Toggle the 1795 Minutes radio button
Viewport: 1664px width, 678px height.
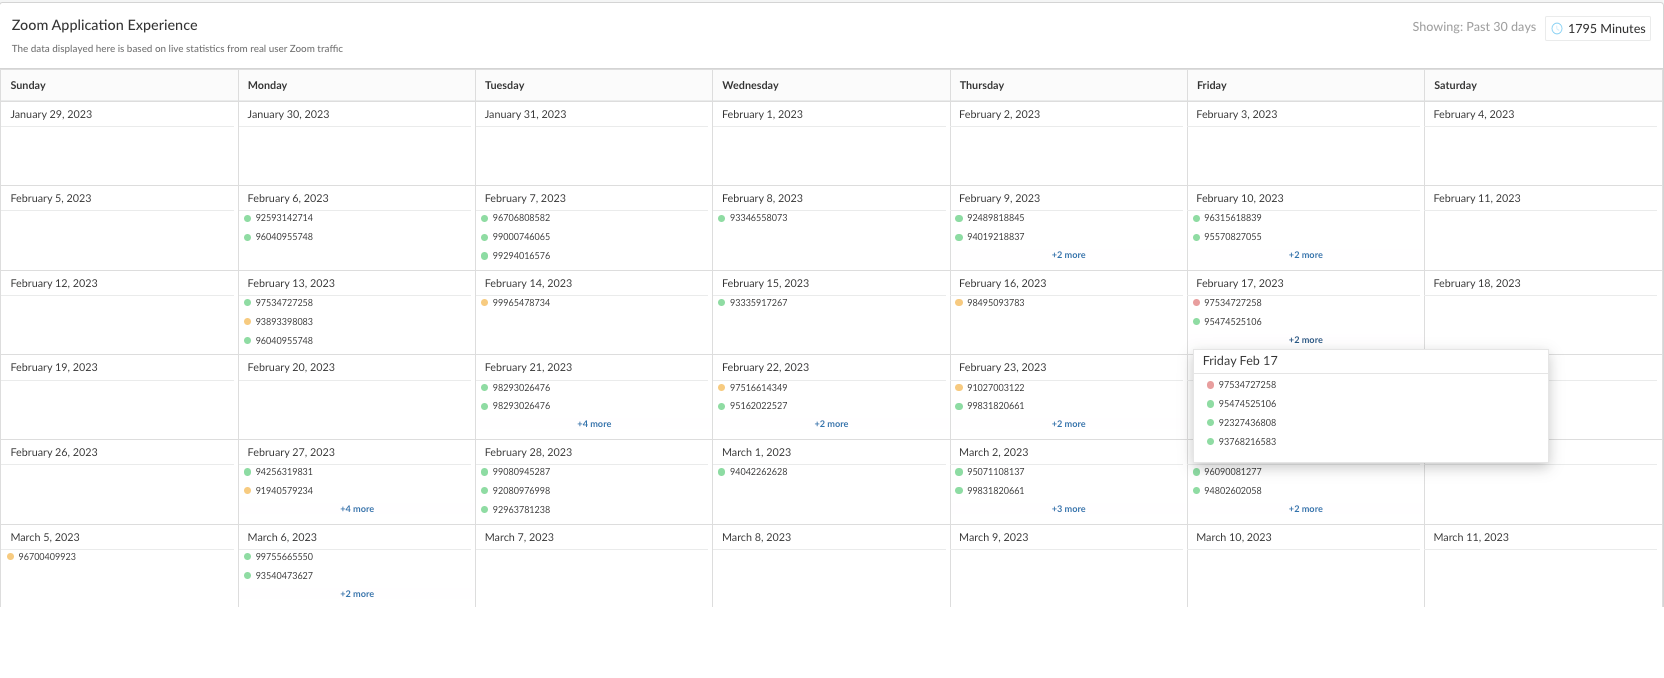[x=1557, y=29]
